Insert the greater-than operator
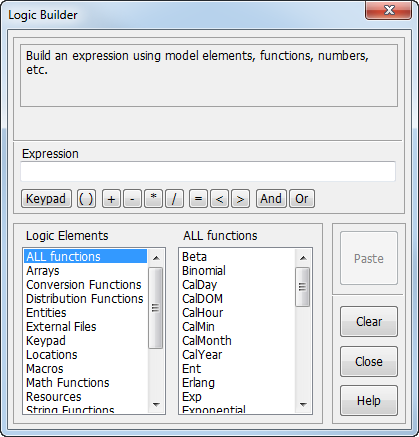The image size is (419, 437). (x=240, y=199)
